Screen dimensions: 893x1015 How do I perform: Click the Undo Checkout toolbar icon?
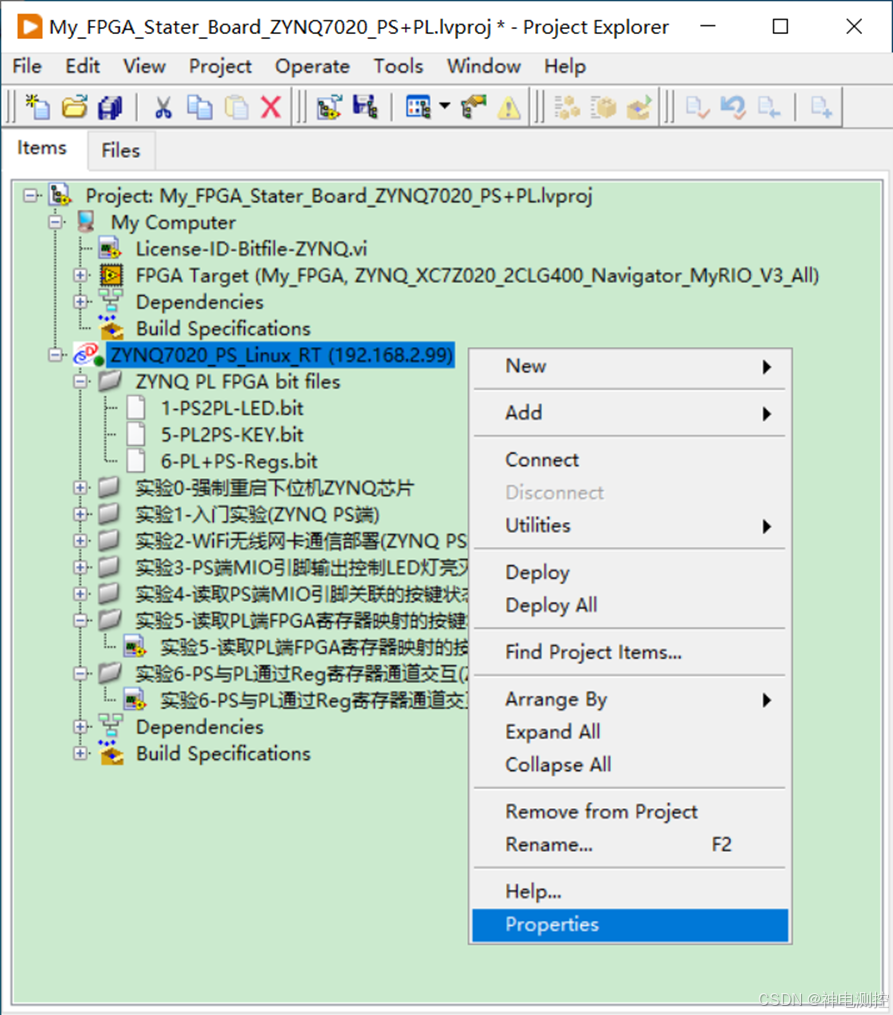733,107
